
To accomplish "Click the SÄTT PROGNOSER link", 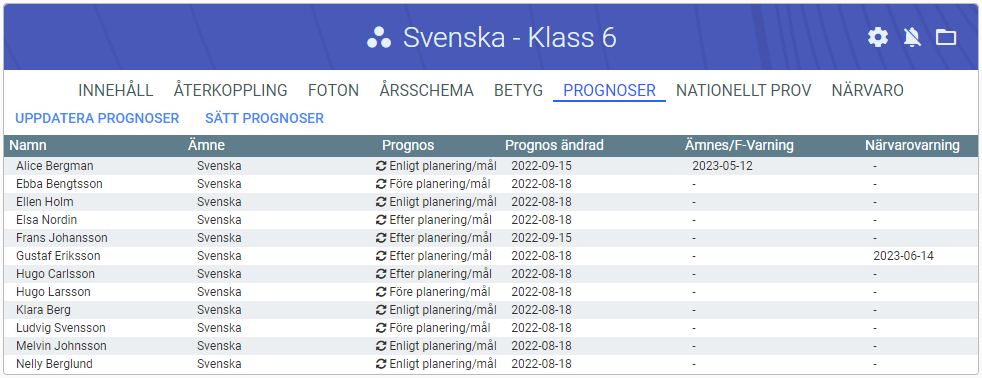I will pos(264,118).
